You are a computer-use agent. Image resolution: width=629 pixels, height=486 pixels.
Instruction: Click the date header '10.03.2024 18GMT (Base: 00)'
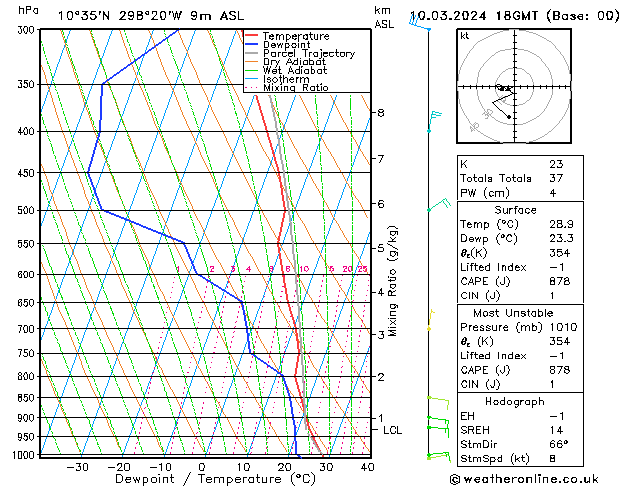(x=514, y=16)
